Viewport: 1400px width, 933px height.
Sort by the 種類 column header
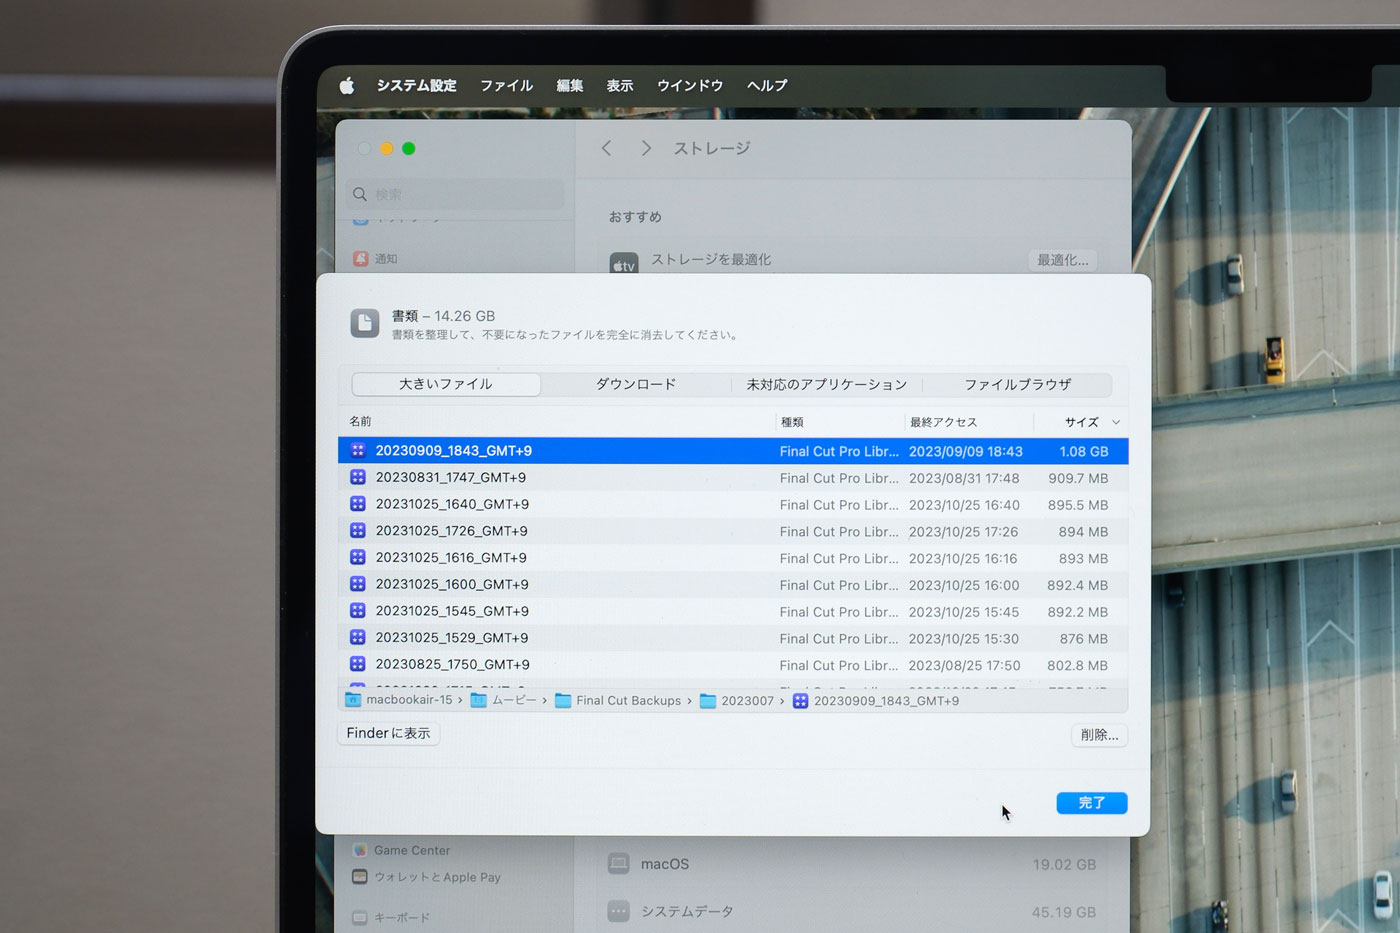point(792,422)
